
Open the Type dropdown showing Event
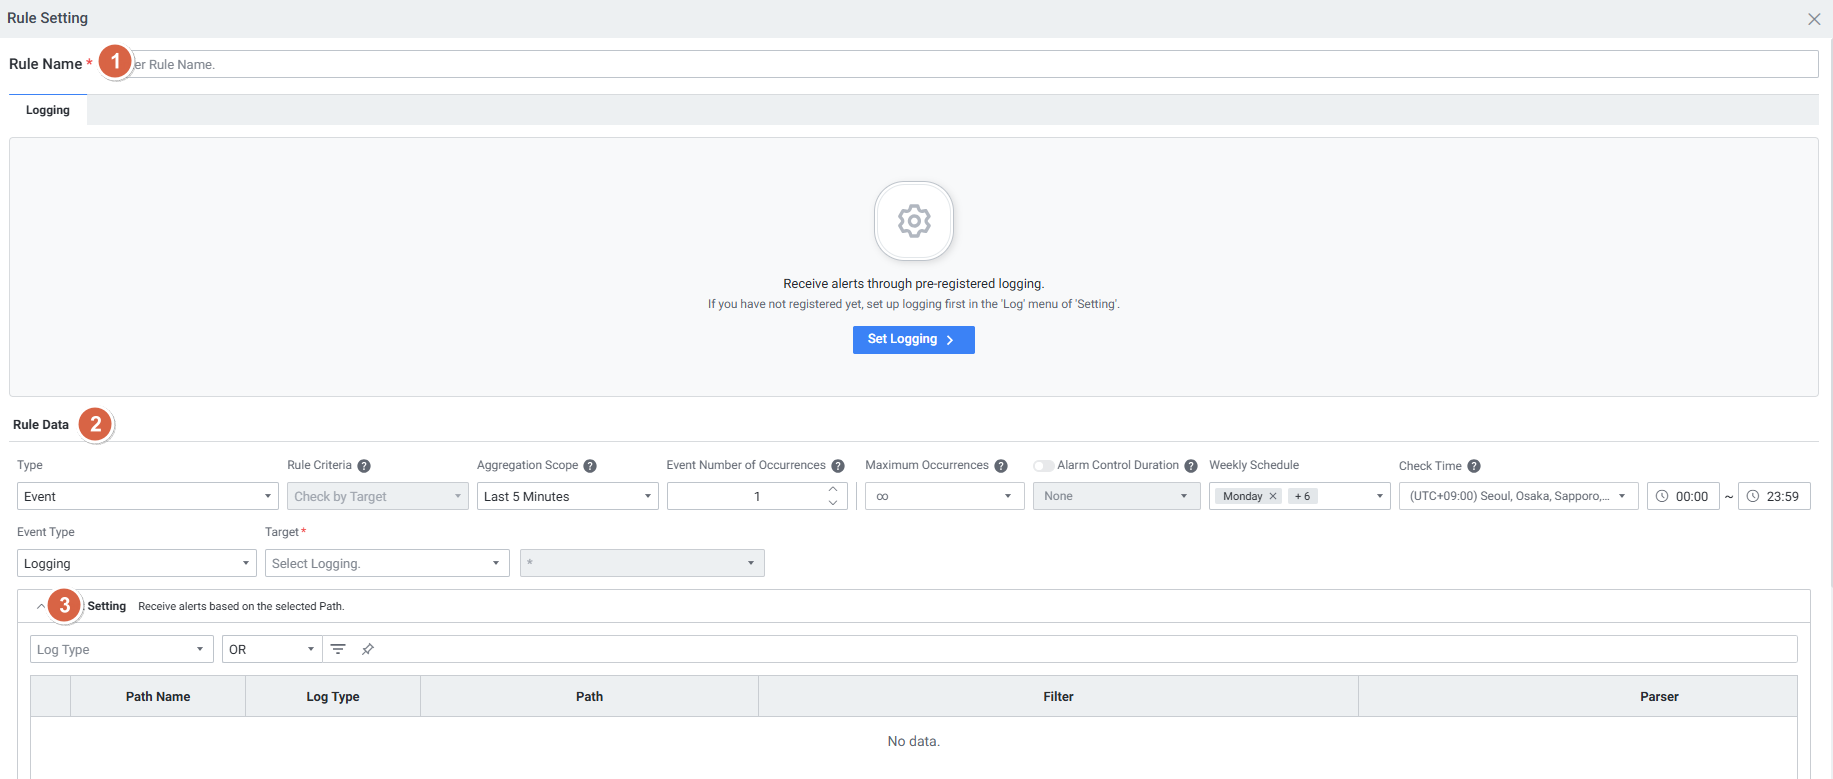[147, 496]
